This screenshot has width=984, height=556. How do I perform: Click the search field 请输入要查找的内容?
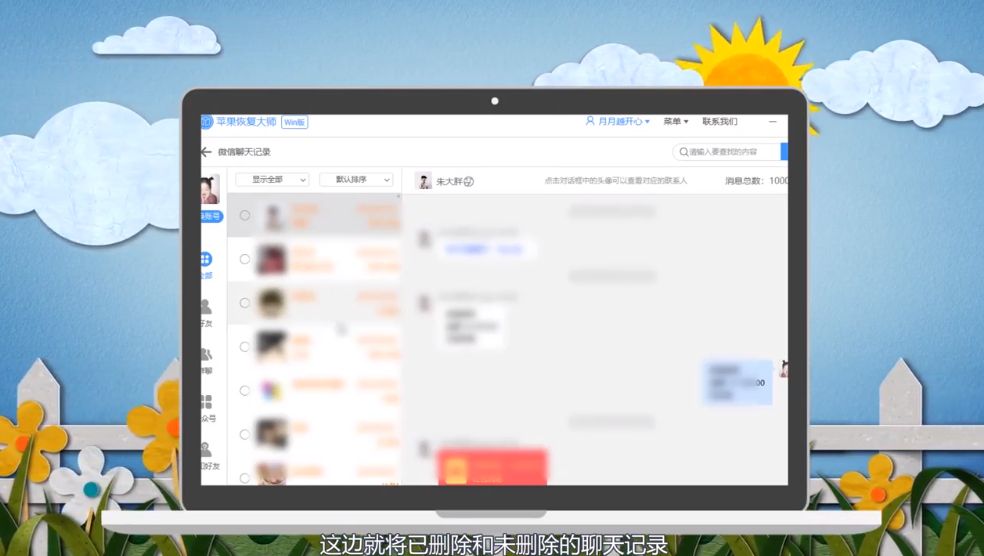727,152
